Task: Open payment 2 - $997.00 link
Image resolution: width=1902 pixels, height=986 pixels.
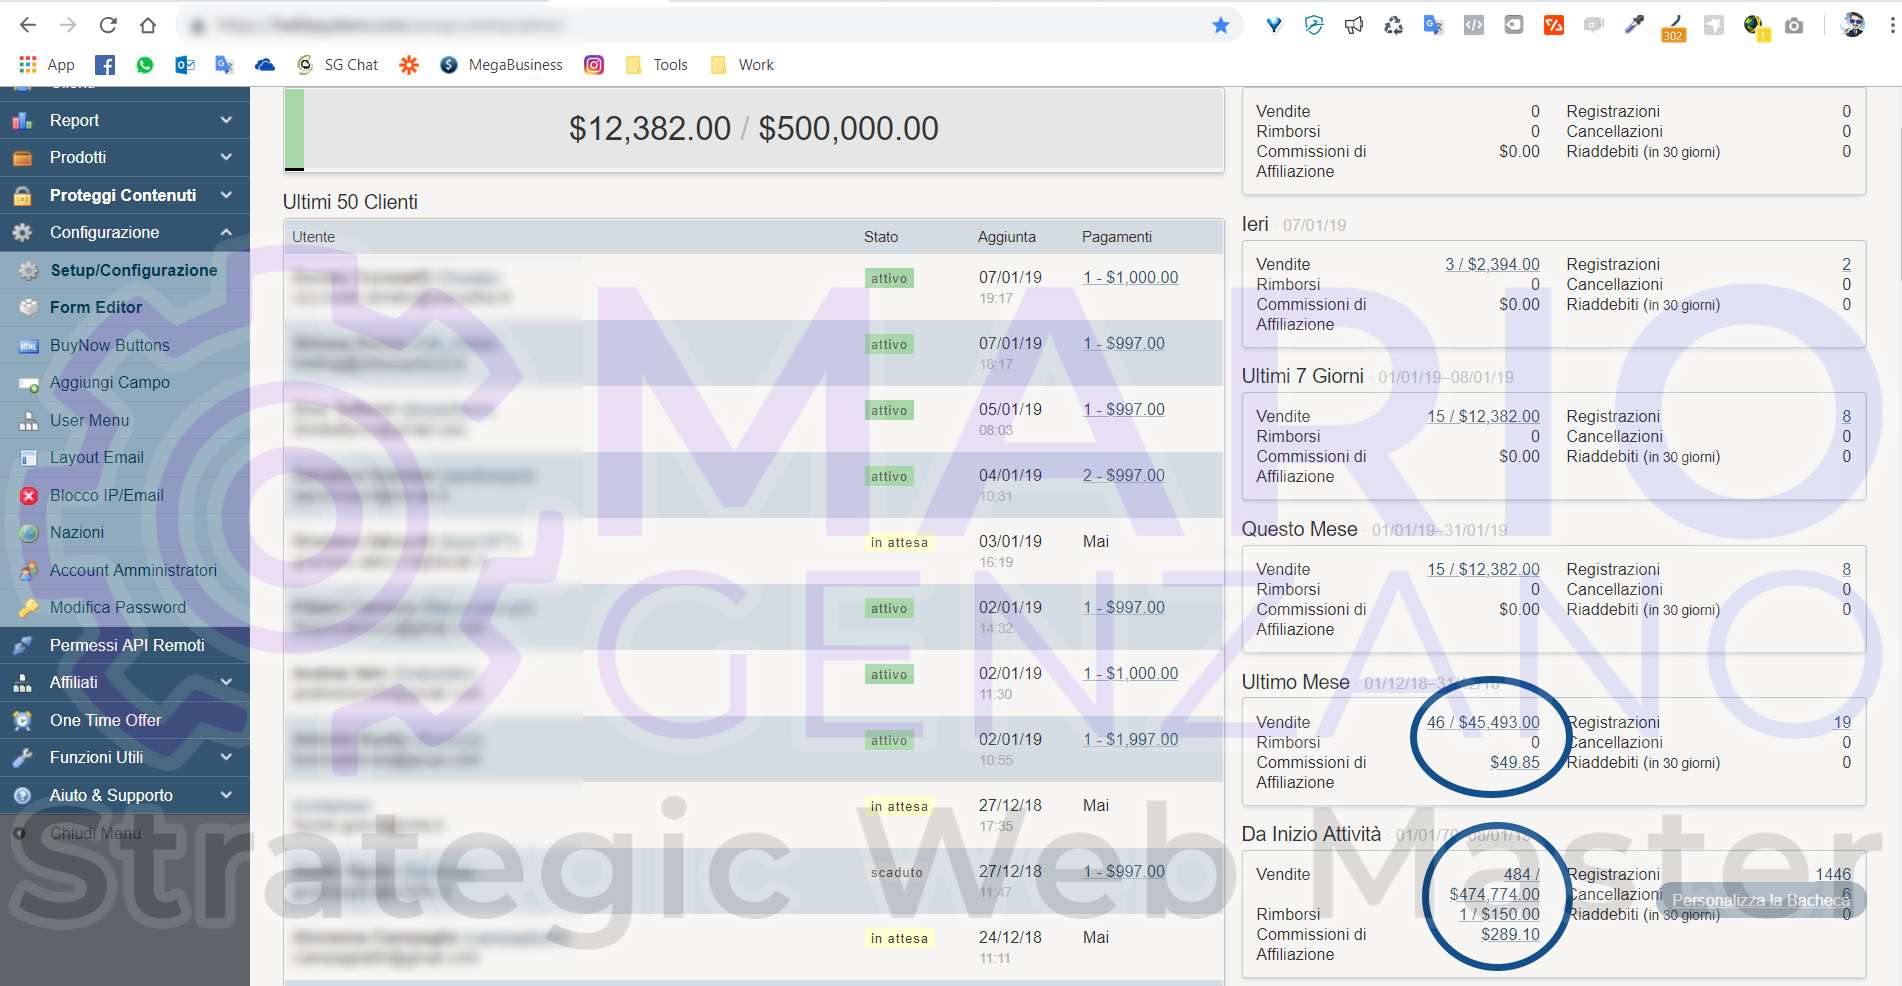Action: (1123, 475)
